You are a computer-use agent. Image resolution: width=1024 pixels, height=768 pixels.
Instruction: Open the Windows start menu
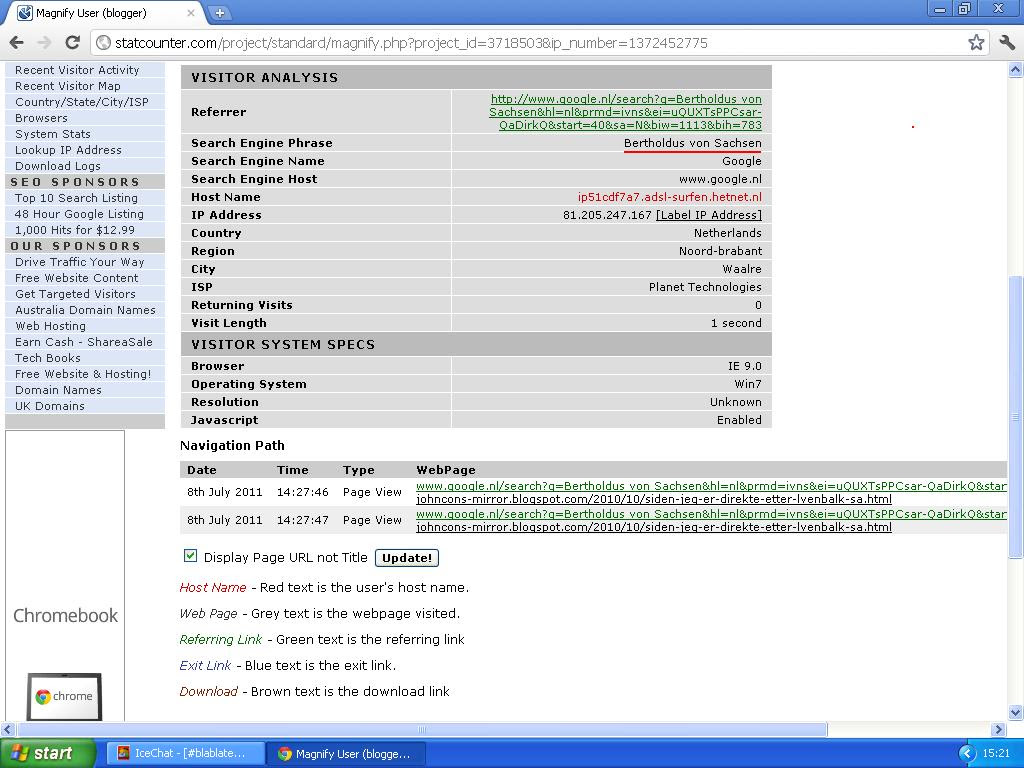pos(47,754)
